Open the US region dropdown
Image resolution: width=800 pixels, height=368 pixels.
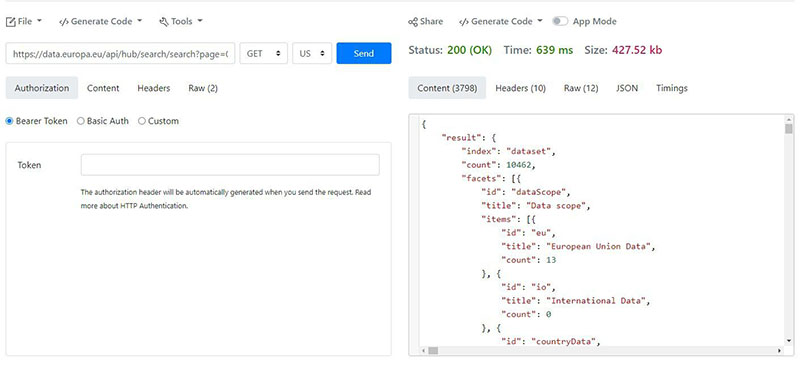tap(312, 53)
